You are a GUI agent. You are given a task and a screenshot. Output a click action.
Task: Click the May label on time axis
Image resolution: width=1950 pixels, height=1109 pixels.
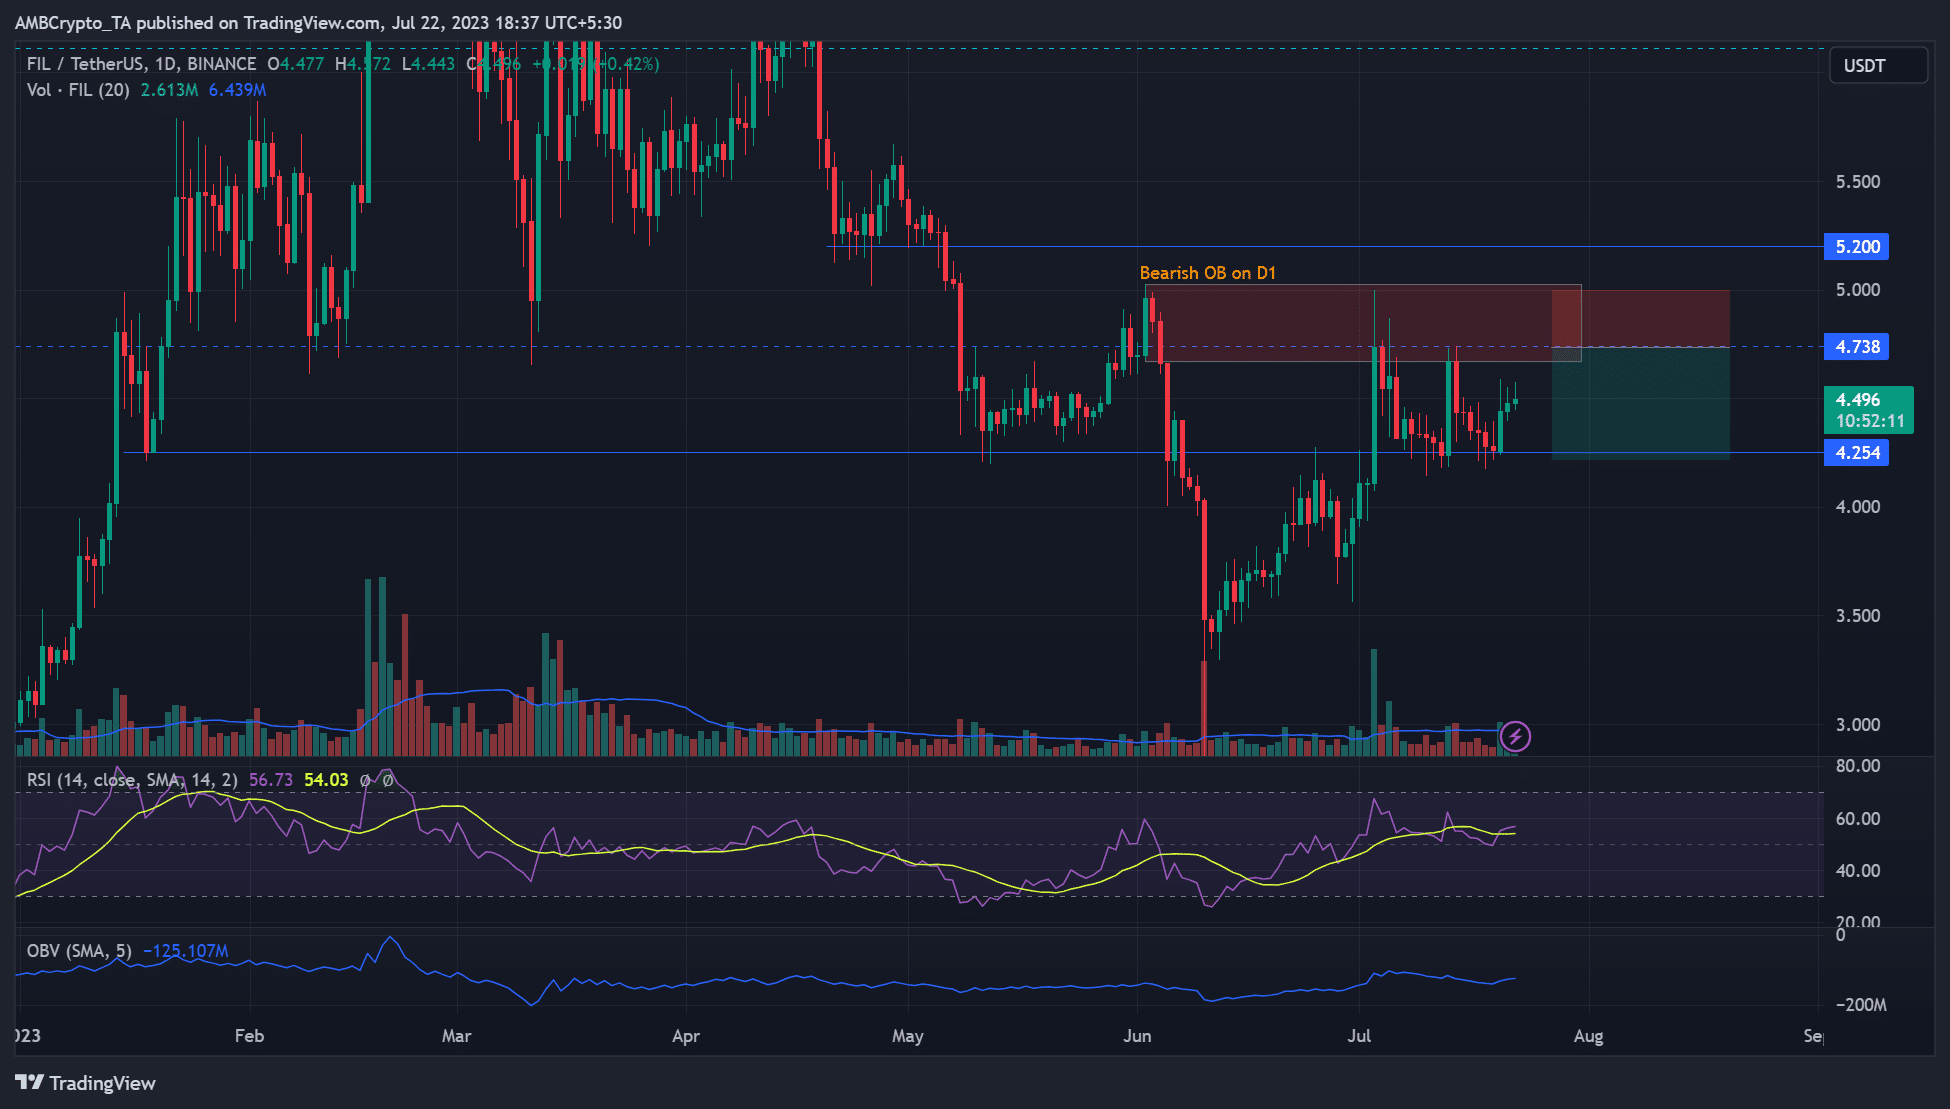coord(908,1036)
